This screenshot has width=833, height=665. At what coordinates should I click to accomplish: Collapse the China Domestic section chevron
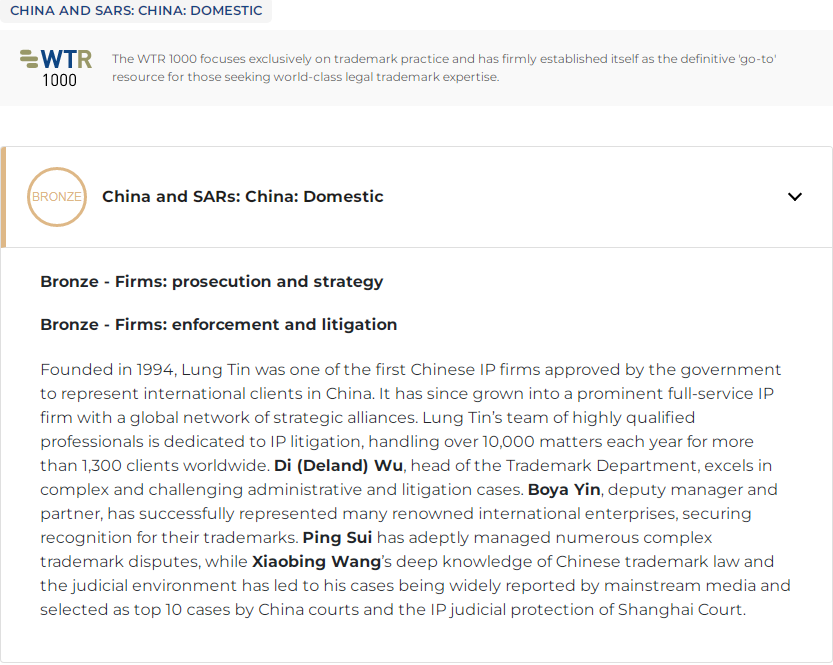click(x=795, y=197)
